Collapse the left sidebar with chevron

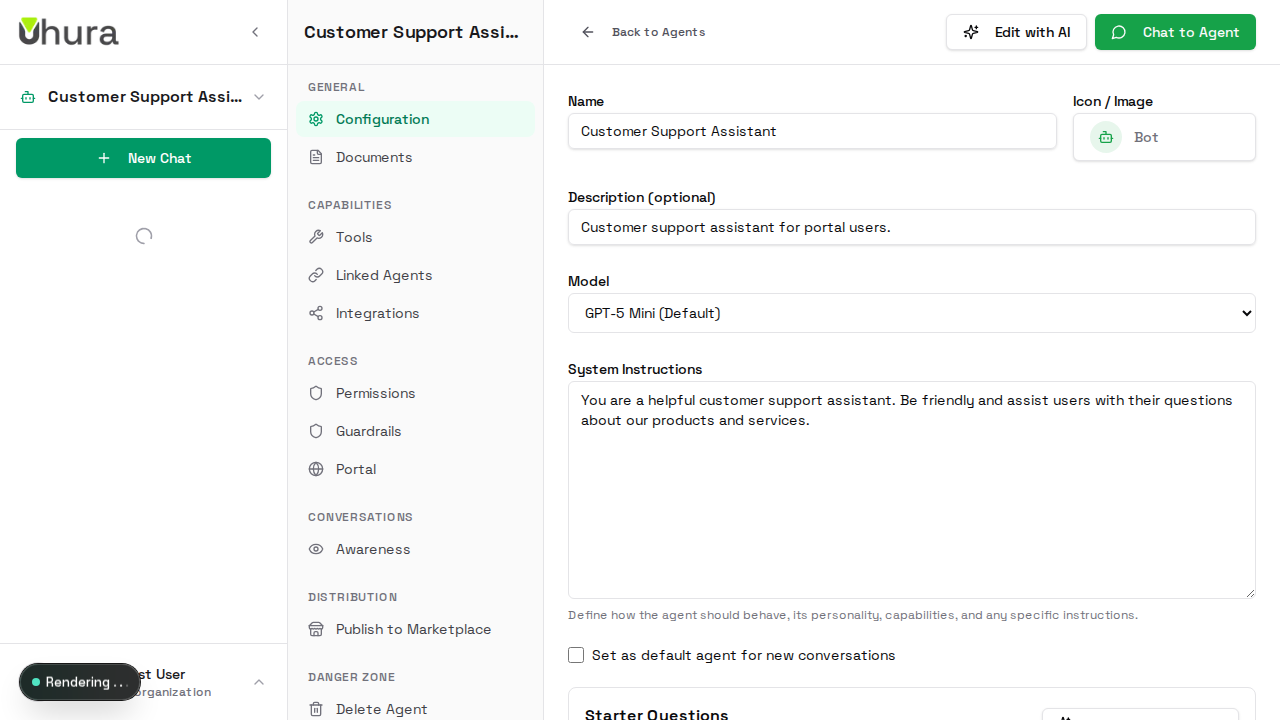click(255, 32)
